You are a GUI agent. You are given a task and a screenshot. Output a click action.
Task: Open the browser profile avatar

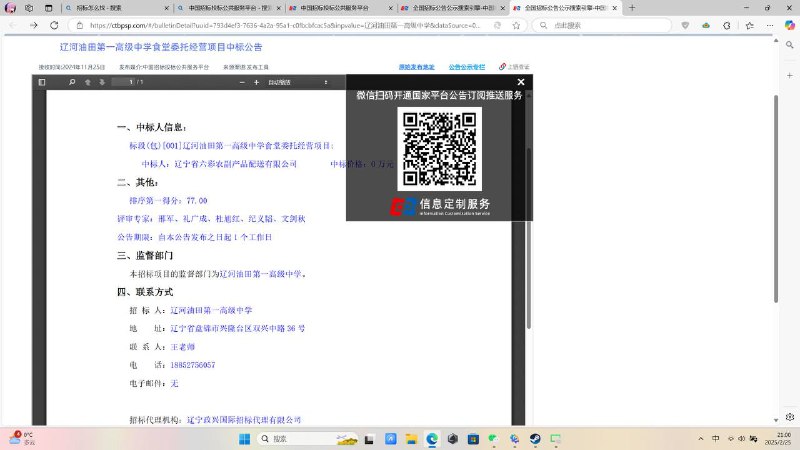(x=10, y=8)
